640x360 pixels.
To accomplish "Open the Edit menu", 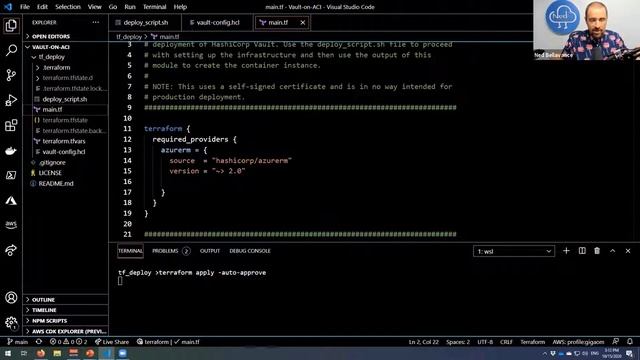I will click(42, 7).
